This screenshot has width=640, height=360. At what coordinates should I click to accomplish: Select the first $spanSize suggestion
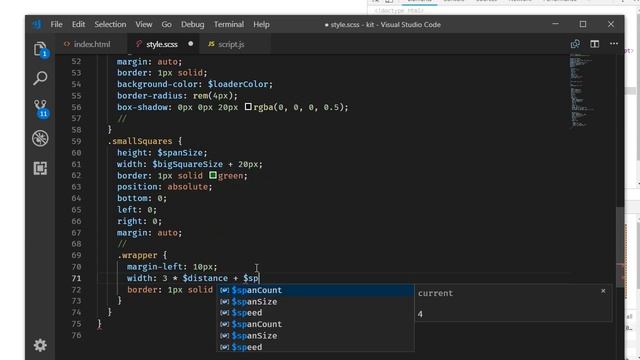pos(315,302)
